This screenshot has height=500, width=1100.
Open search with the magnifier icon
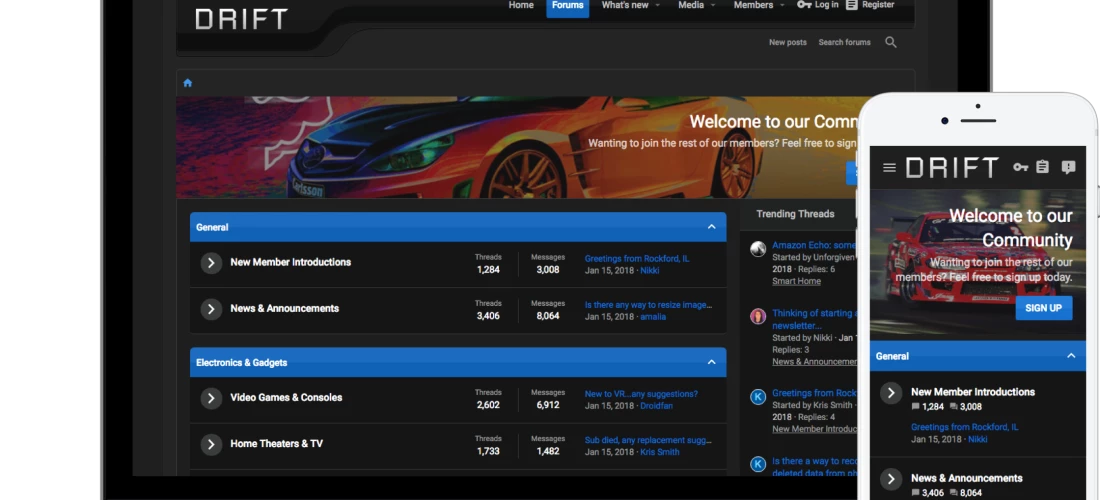point(890,42)
